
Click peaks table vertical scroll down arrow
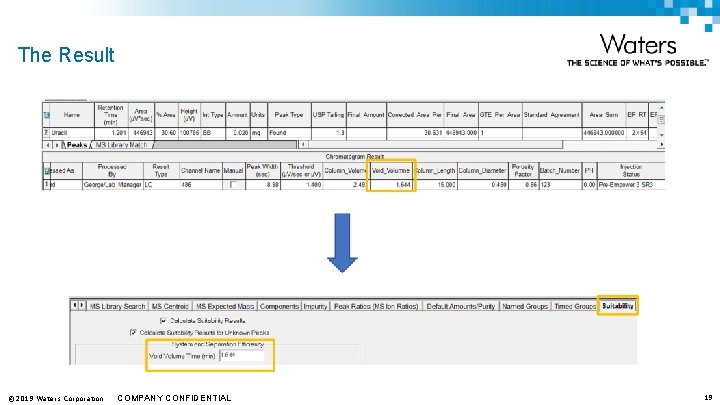point(661,135)
